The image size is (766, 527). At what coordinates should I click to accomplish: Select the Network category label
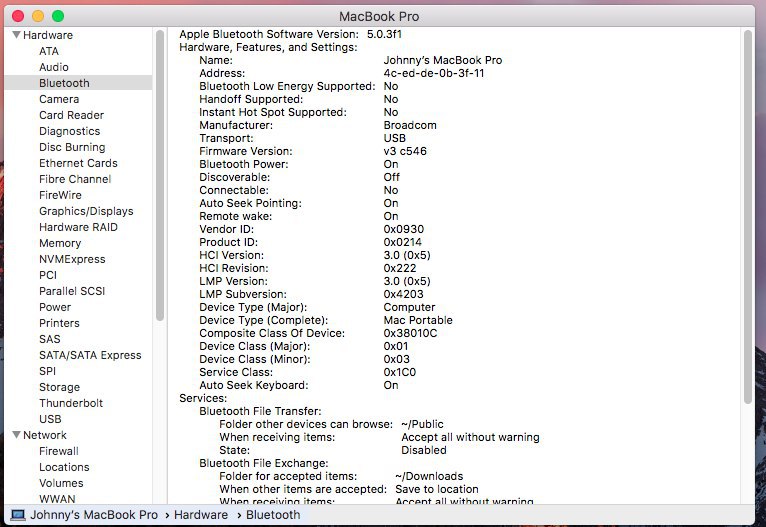(45, 435)
